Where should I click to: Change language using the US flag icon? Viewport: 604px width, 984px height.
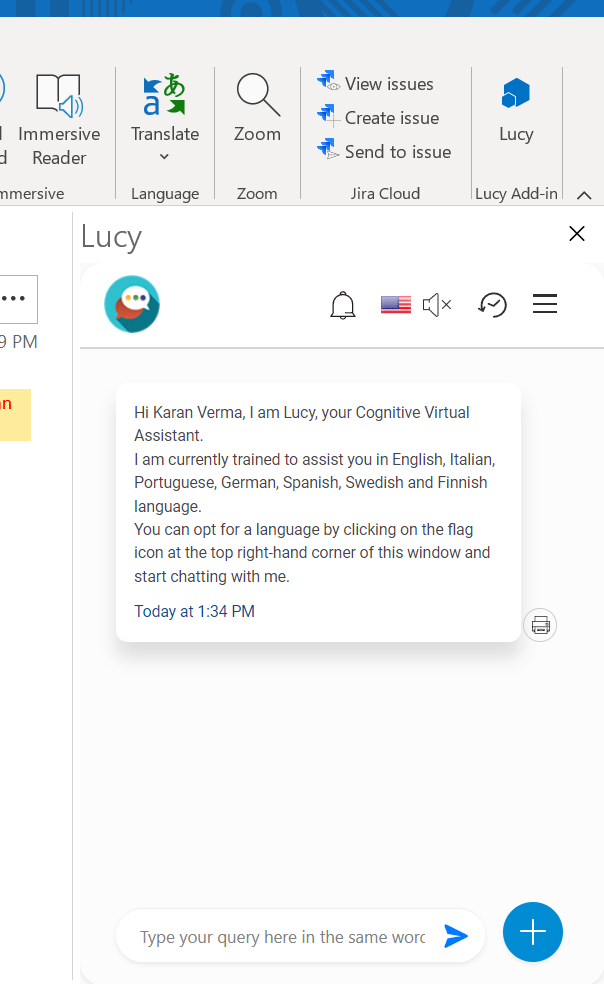[x=396, y=304]
